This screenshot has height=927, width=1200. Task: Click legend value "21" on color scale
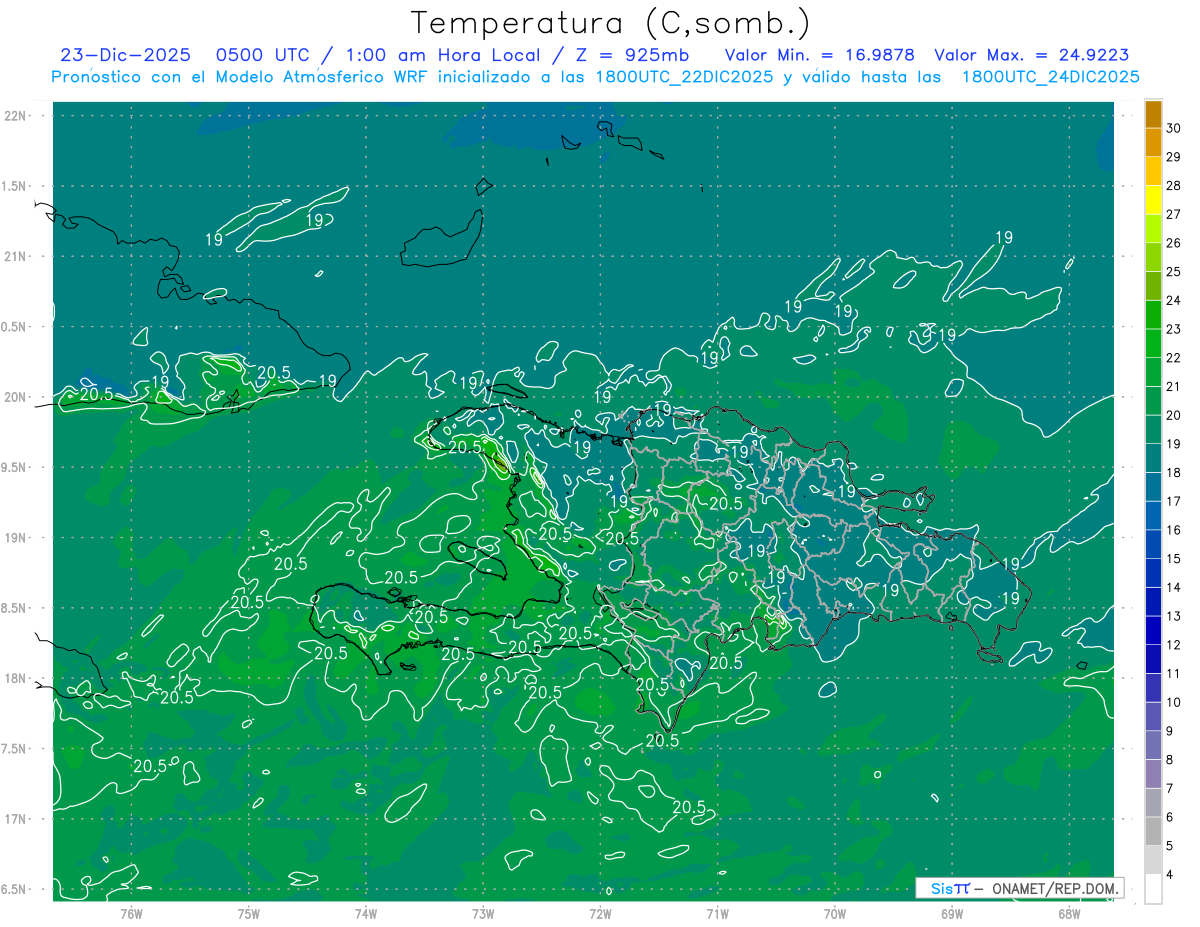coord(1174,387)
